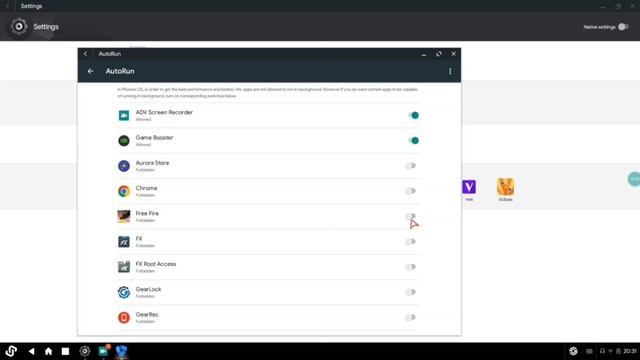Click the Aurora Store app icon
Viewport: 640px width, 360px height.
124,166
